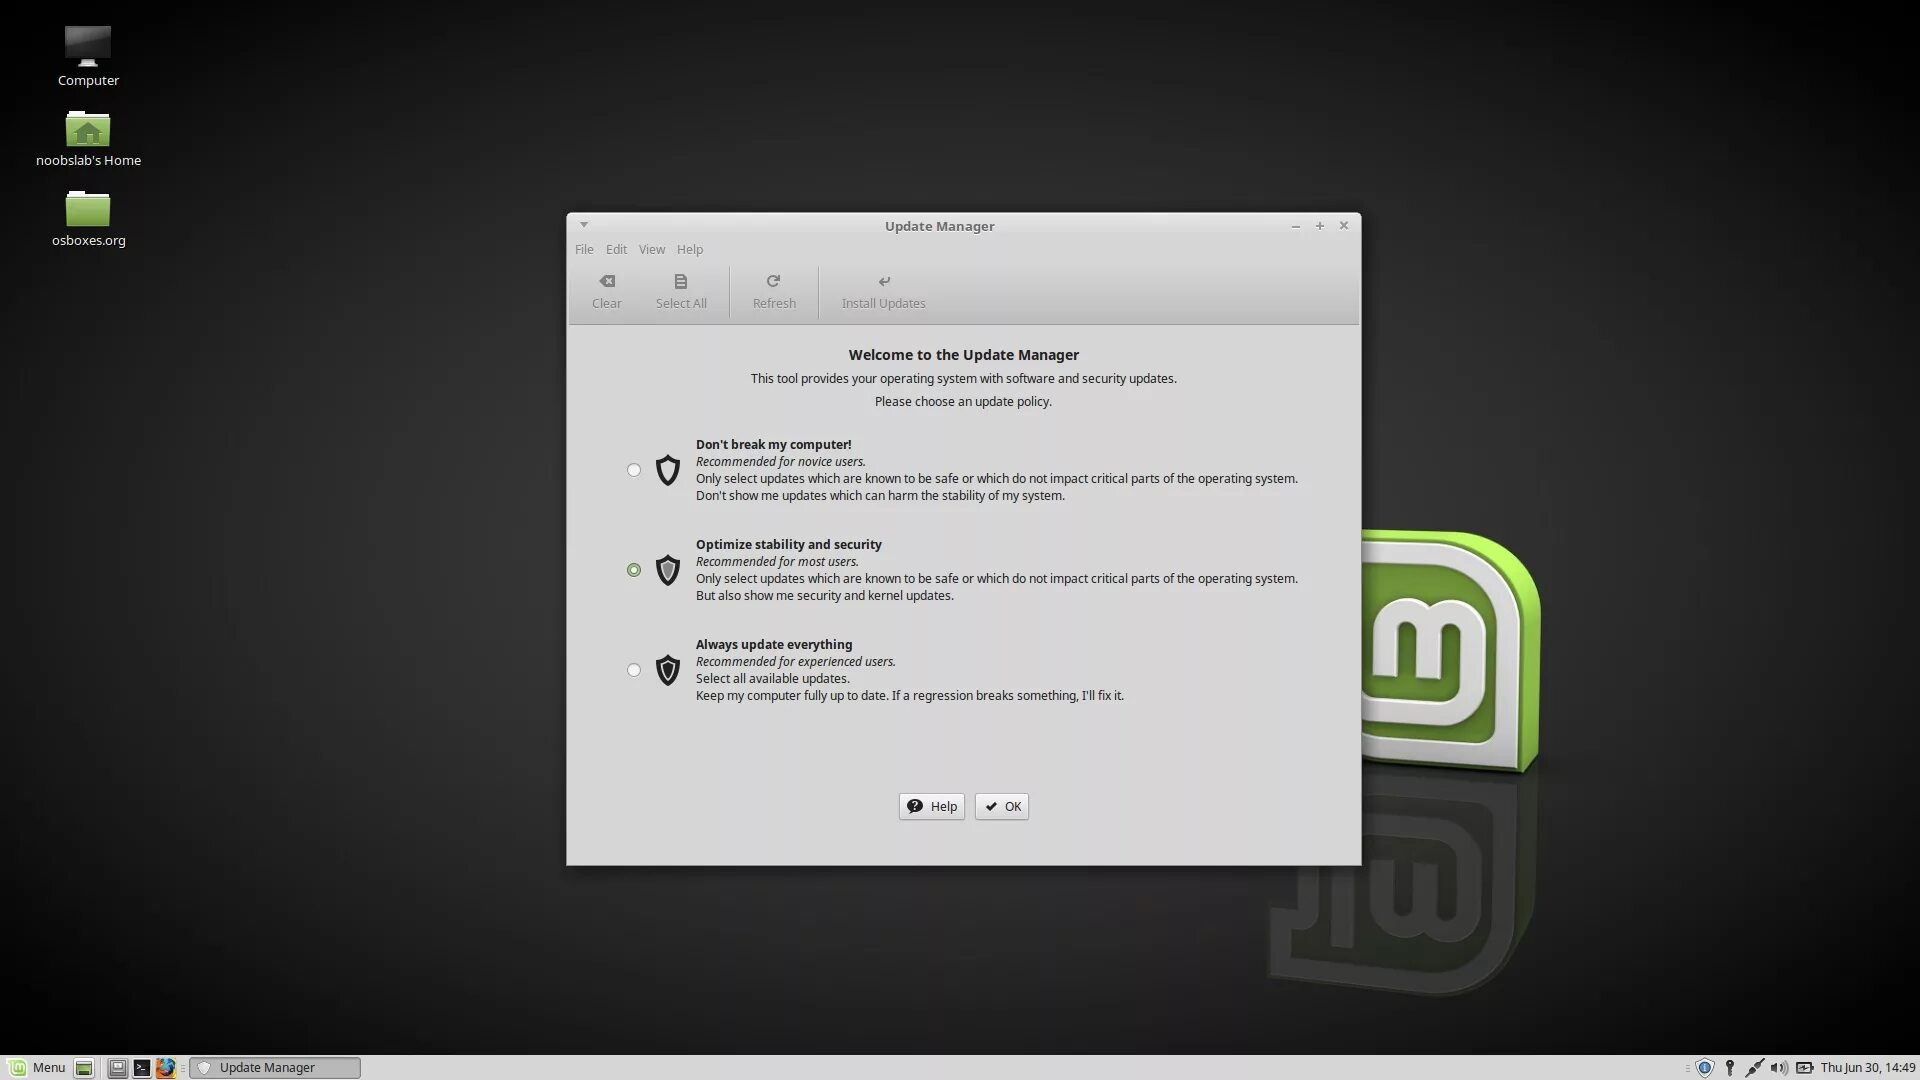The image size is (1920, 1080).
Task: Click the shield icon beside Always update everything
Action: tap(667, 670)
